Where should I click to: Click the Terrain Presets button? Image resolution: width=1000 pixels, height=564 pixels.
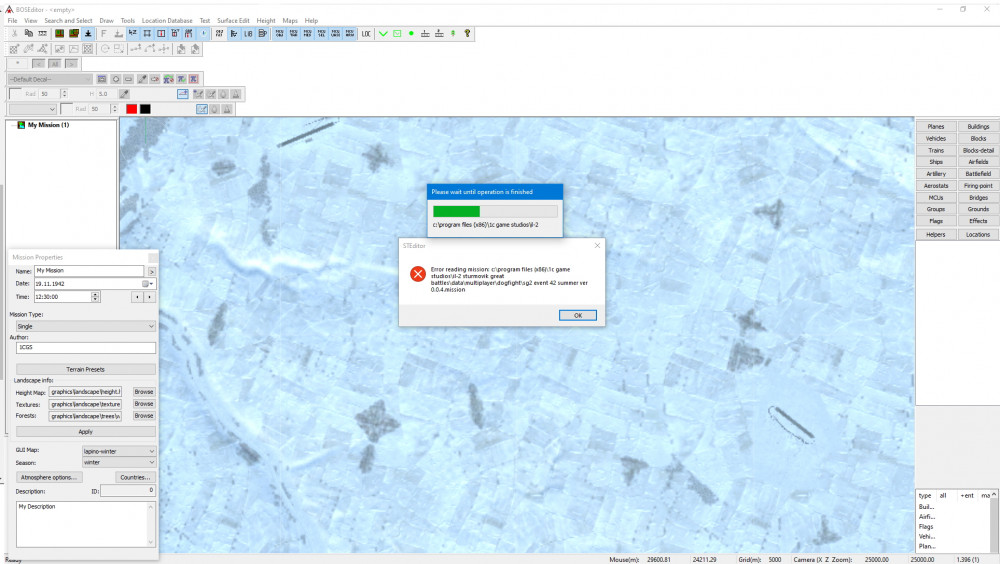click(85, 369)
